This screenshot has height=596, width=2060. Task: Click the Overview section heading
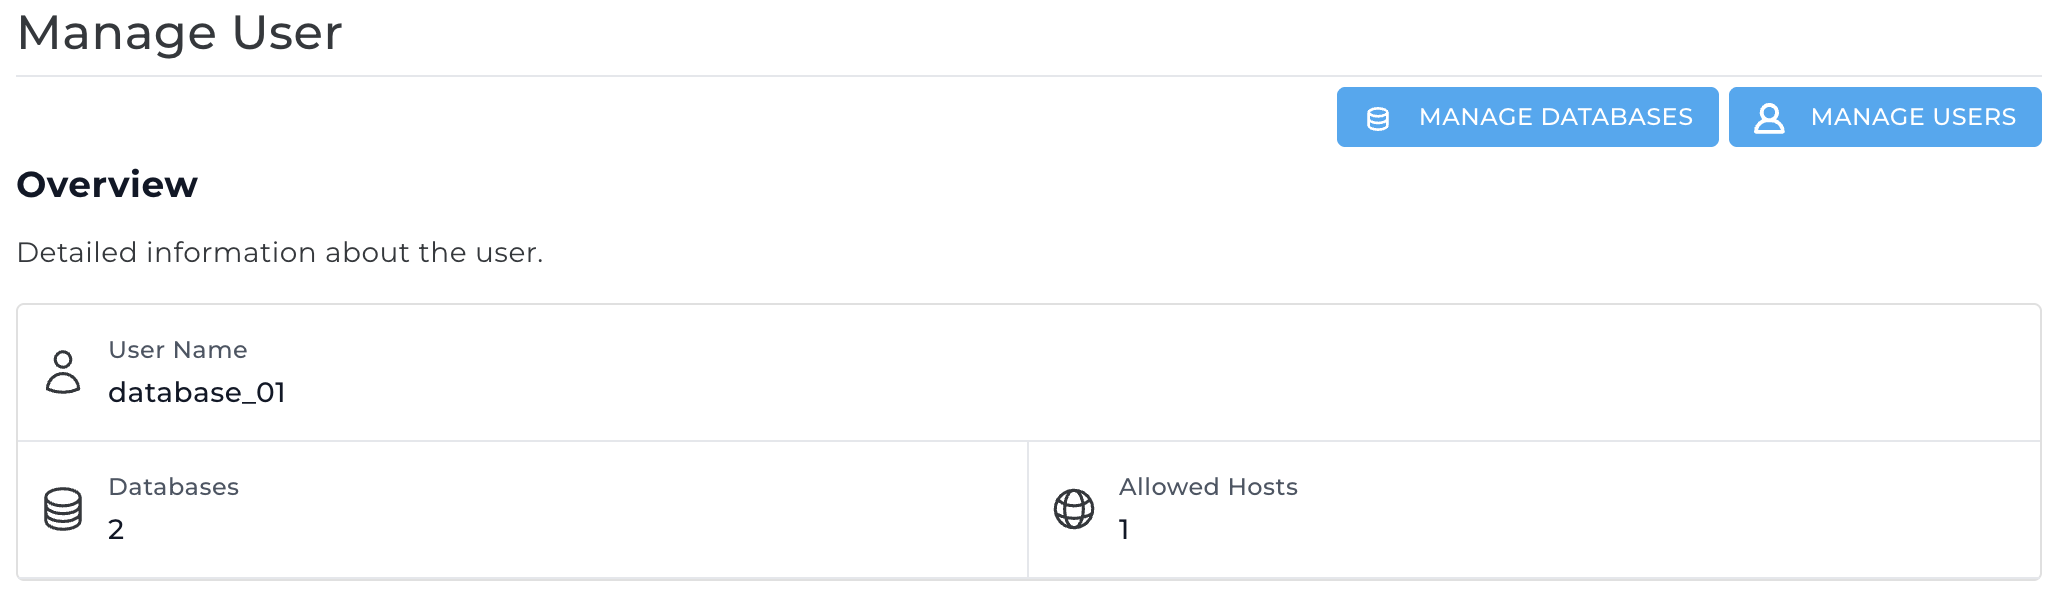tap(107, 184)
